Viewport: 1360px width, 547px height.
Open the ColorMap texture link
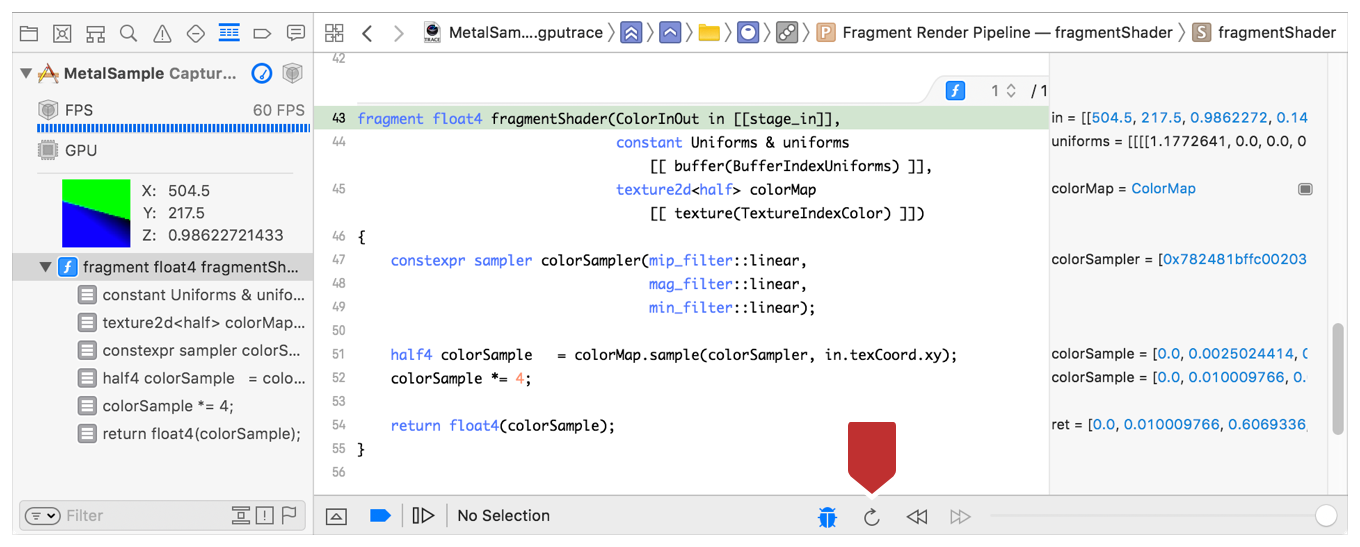point(1163,189)
